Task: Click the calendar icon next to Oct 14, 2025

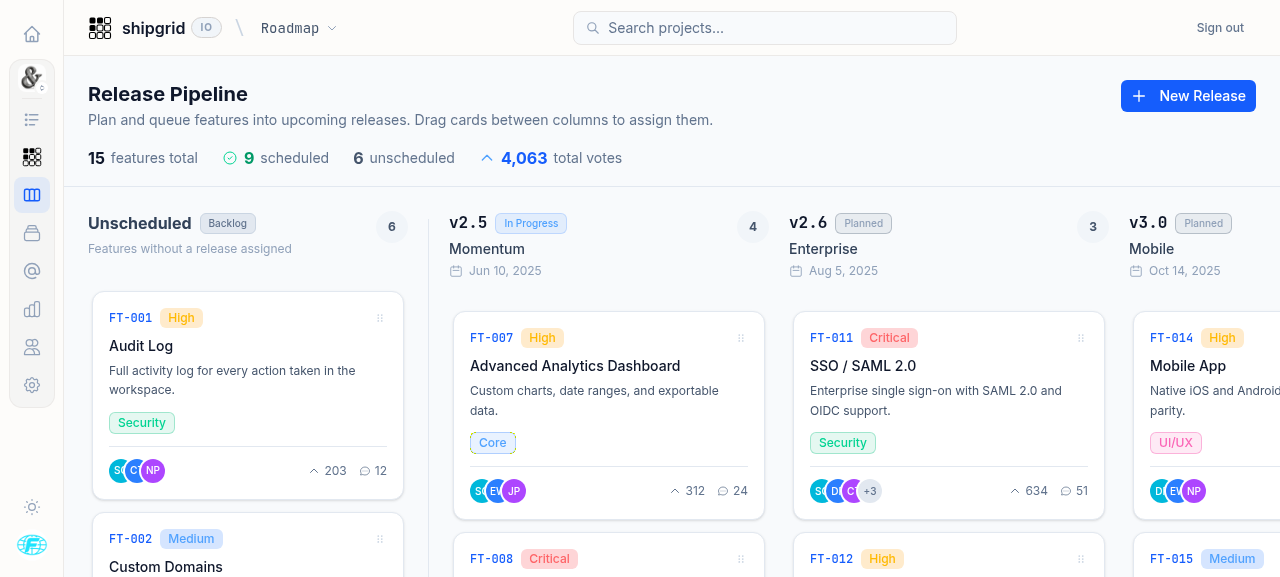Action: coord(1136,271)
